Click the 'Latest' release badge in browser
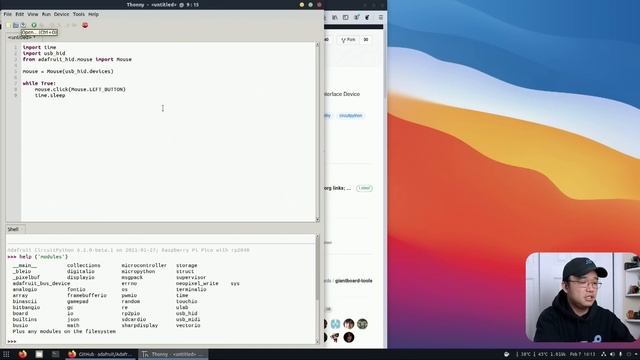640x360 pixels. coord(364,188)
